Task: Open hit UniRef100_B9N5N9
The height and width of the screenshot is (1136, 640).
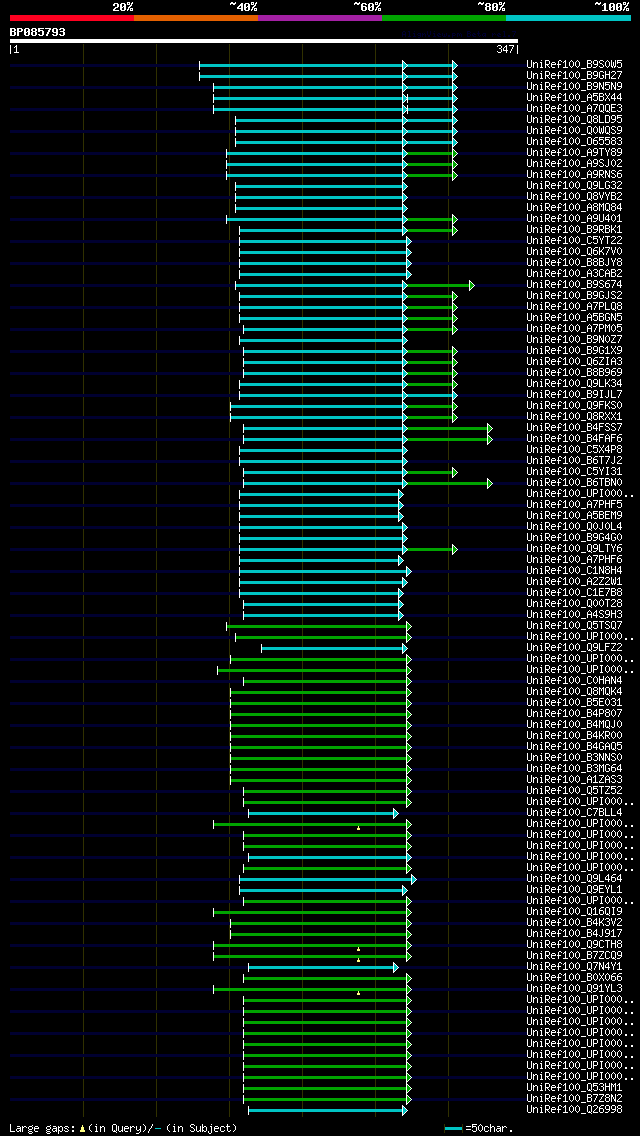Action: 574,86
